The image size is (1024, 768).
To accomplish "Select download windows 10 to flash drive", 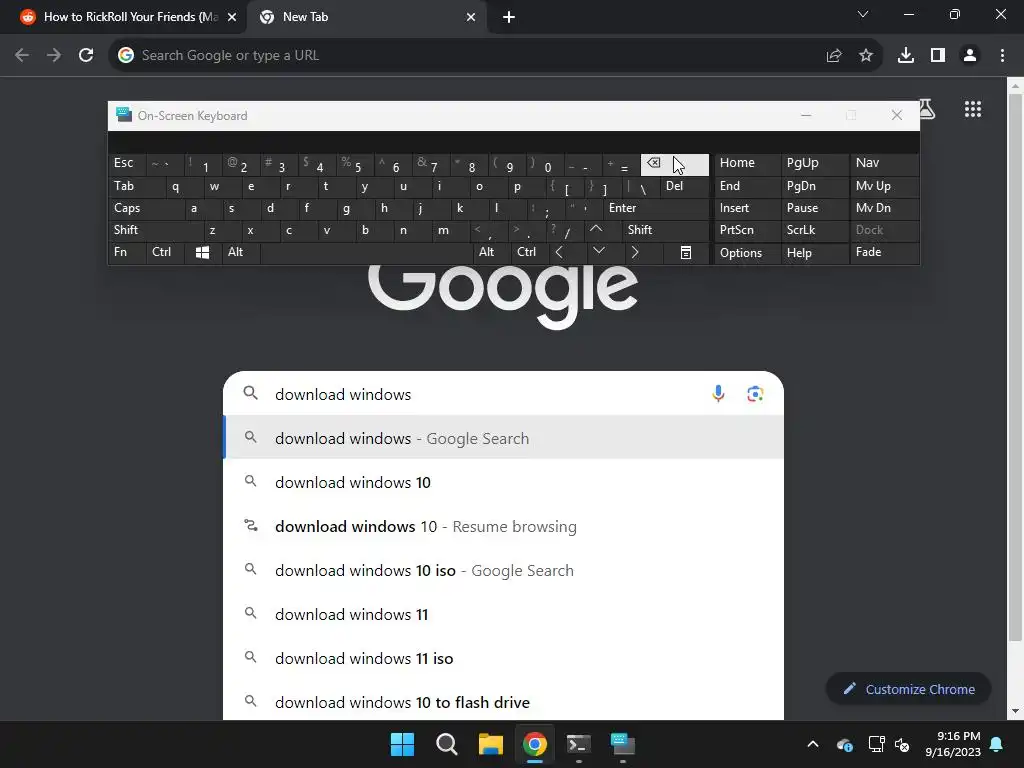I will click(503, 702).
